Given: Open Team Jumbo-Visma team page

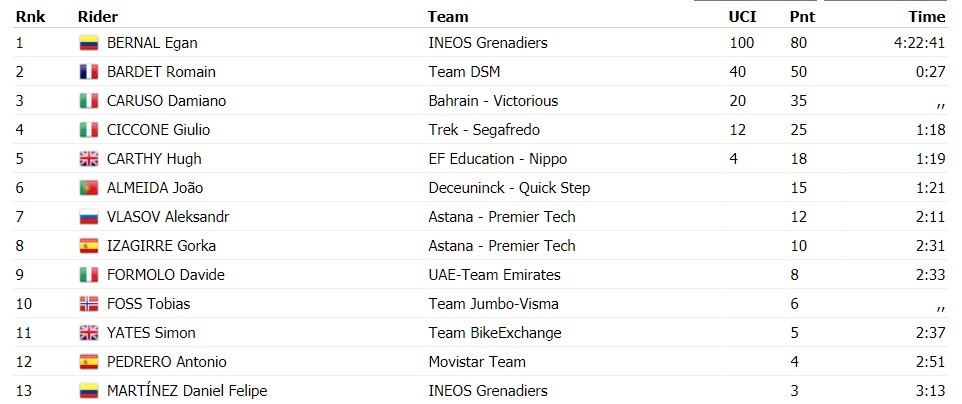Looking at the screenshot, I should (x=493, y=304).
